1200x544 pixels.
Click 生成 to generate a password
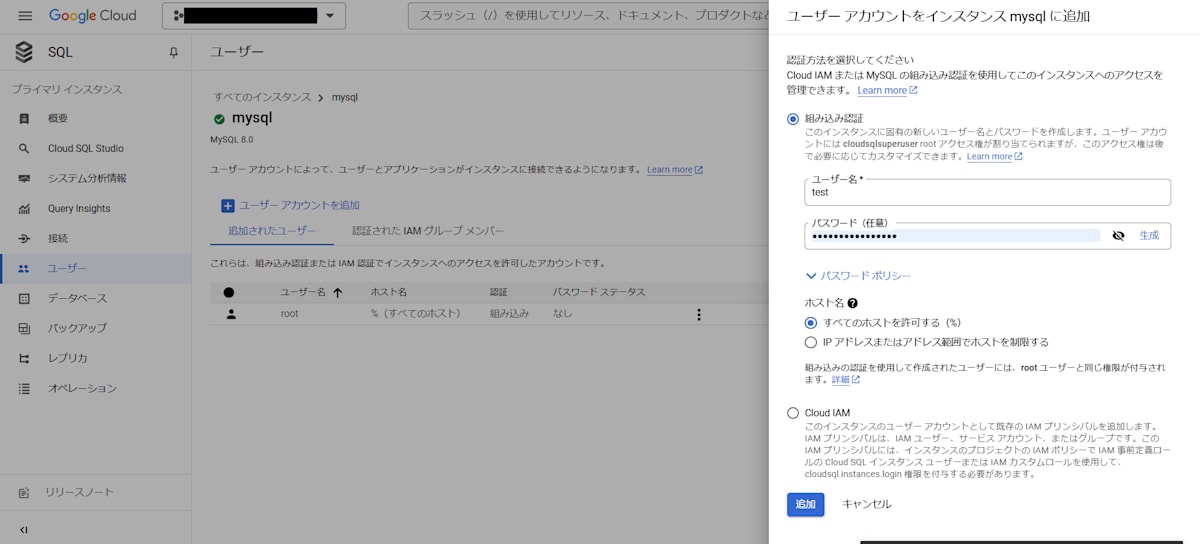[1149, 235]
